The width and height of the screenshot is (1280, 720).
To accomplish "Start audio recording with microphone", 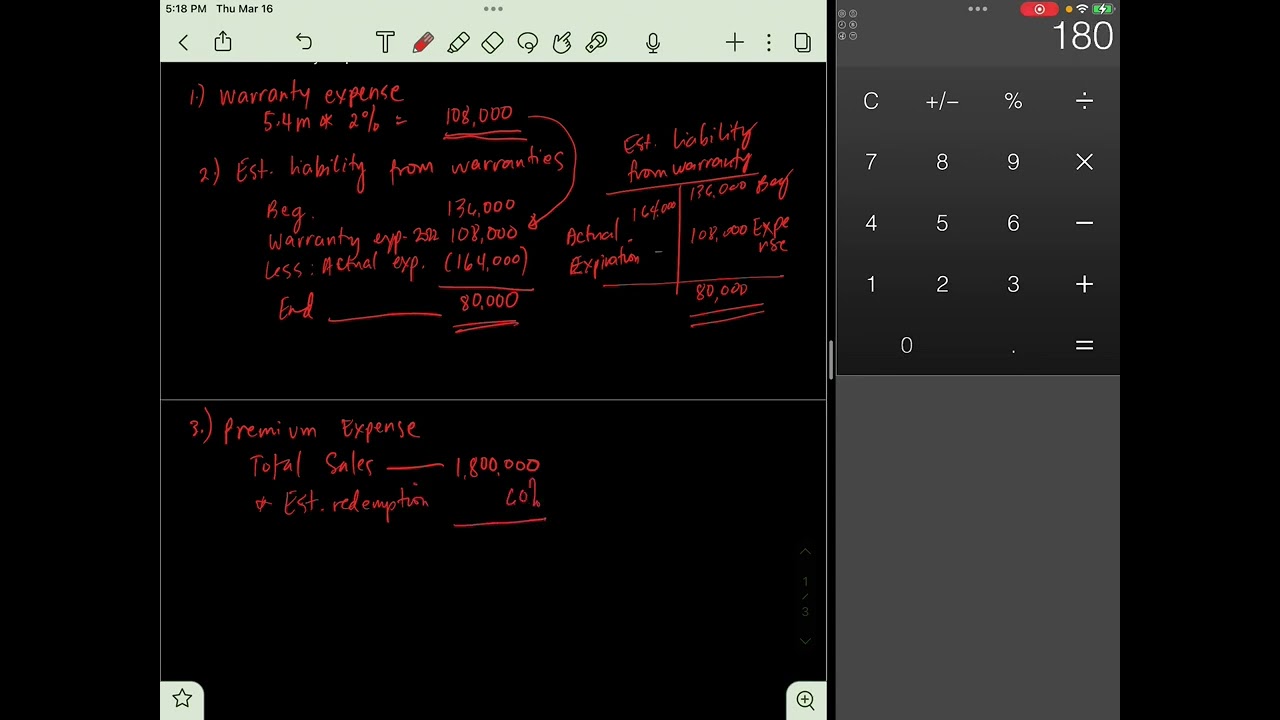I will pos(653,42).
